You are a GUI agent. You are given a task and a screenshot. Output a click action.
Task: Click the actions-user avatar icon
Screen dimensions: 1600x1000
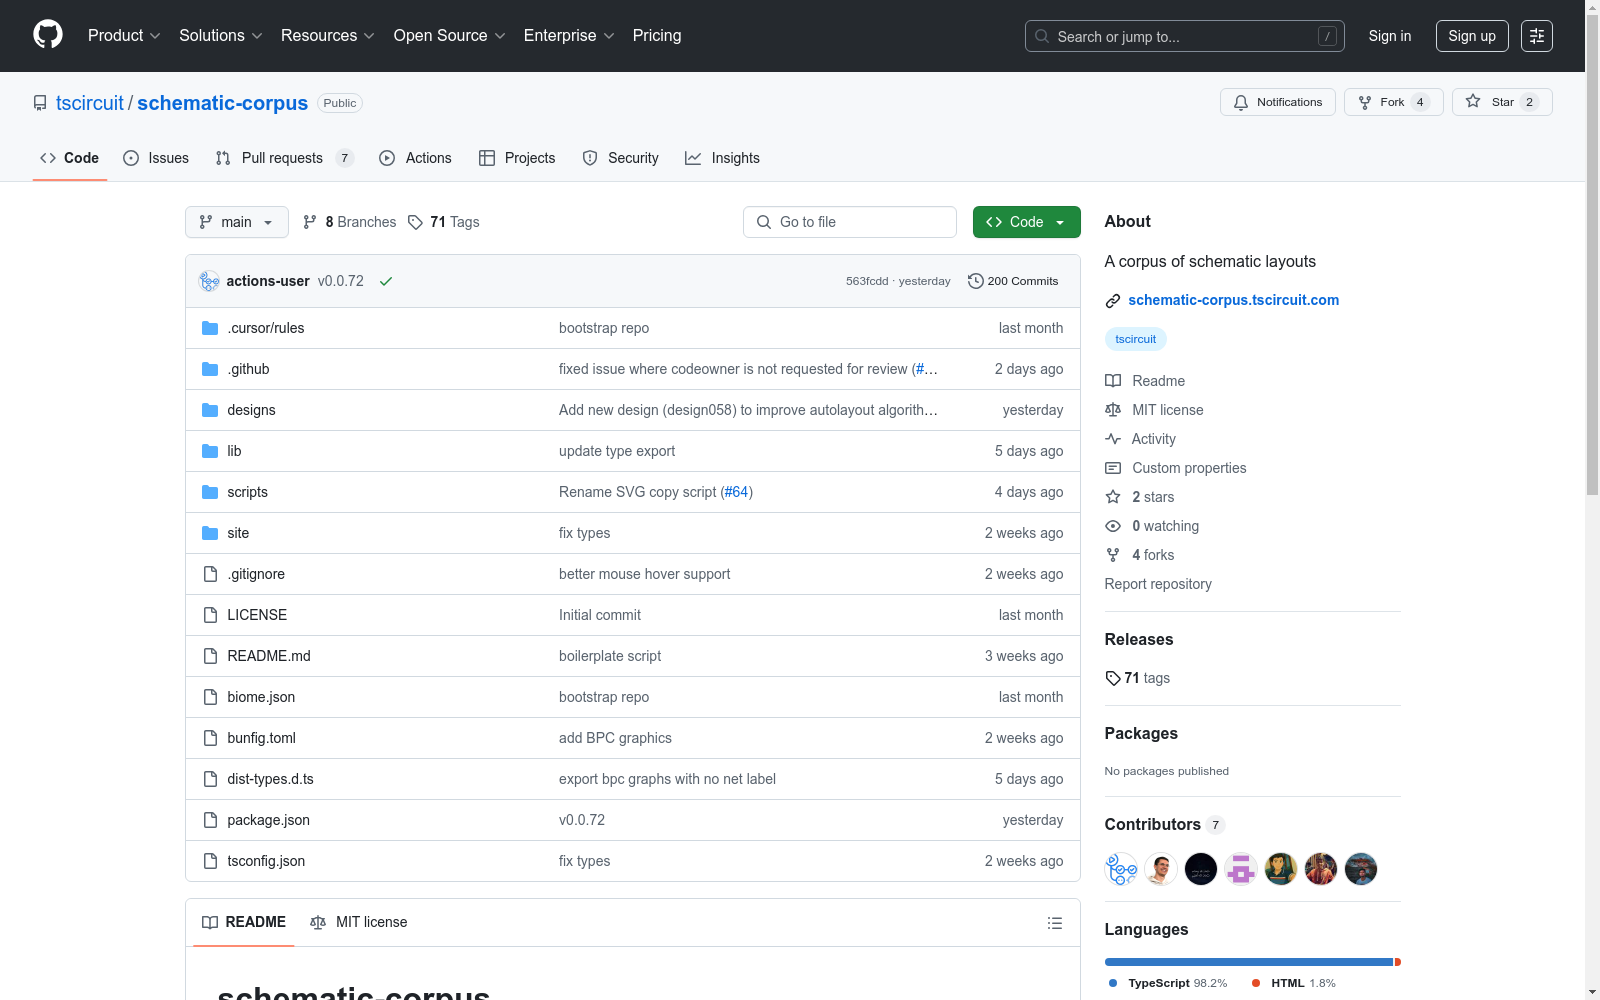pos(209,281)
